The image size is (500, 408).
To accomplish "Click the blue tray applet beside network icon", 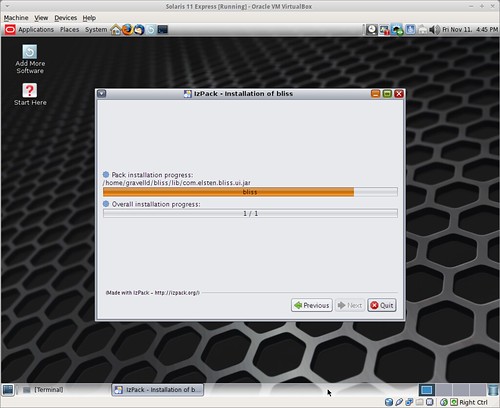I will click(x=410, y=30).
